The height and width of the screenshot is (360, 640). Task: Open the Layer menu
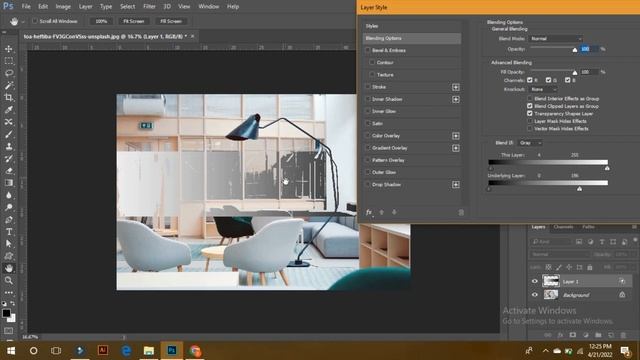click(85, 7)
